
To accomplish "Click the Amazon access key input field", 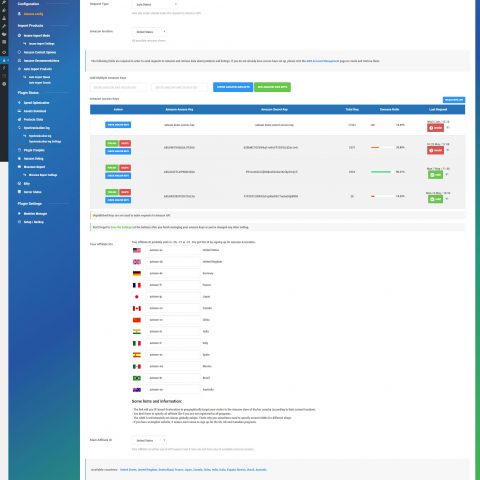I will coord(118,87).
